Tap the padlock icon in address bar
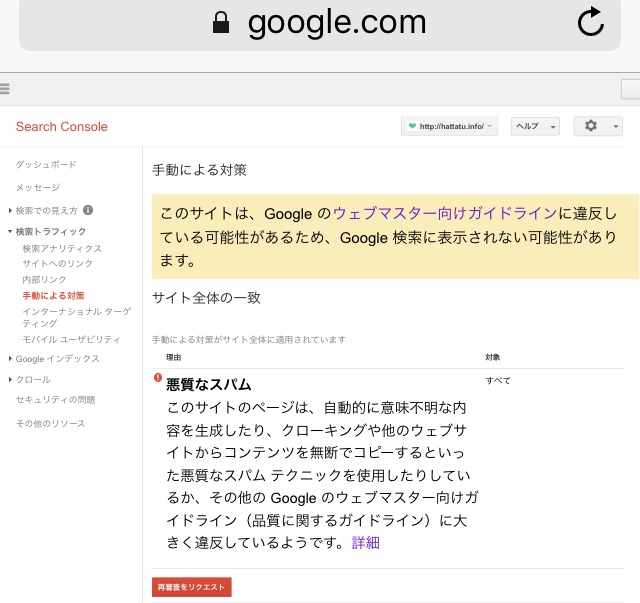The image size is (640, 603). [x=221, y=22]
